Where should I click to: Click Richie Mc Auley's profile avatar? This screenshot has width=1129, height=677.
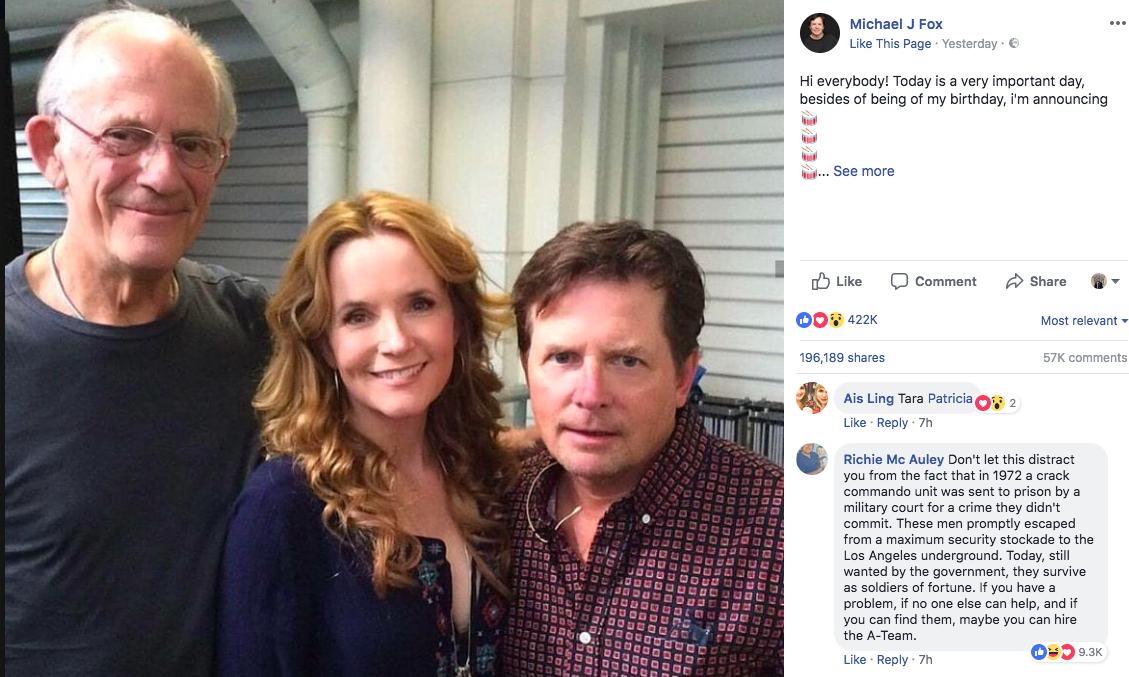(812, 459)
